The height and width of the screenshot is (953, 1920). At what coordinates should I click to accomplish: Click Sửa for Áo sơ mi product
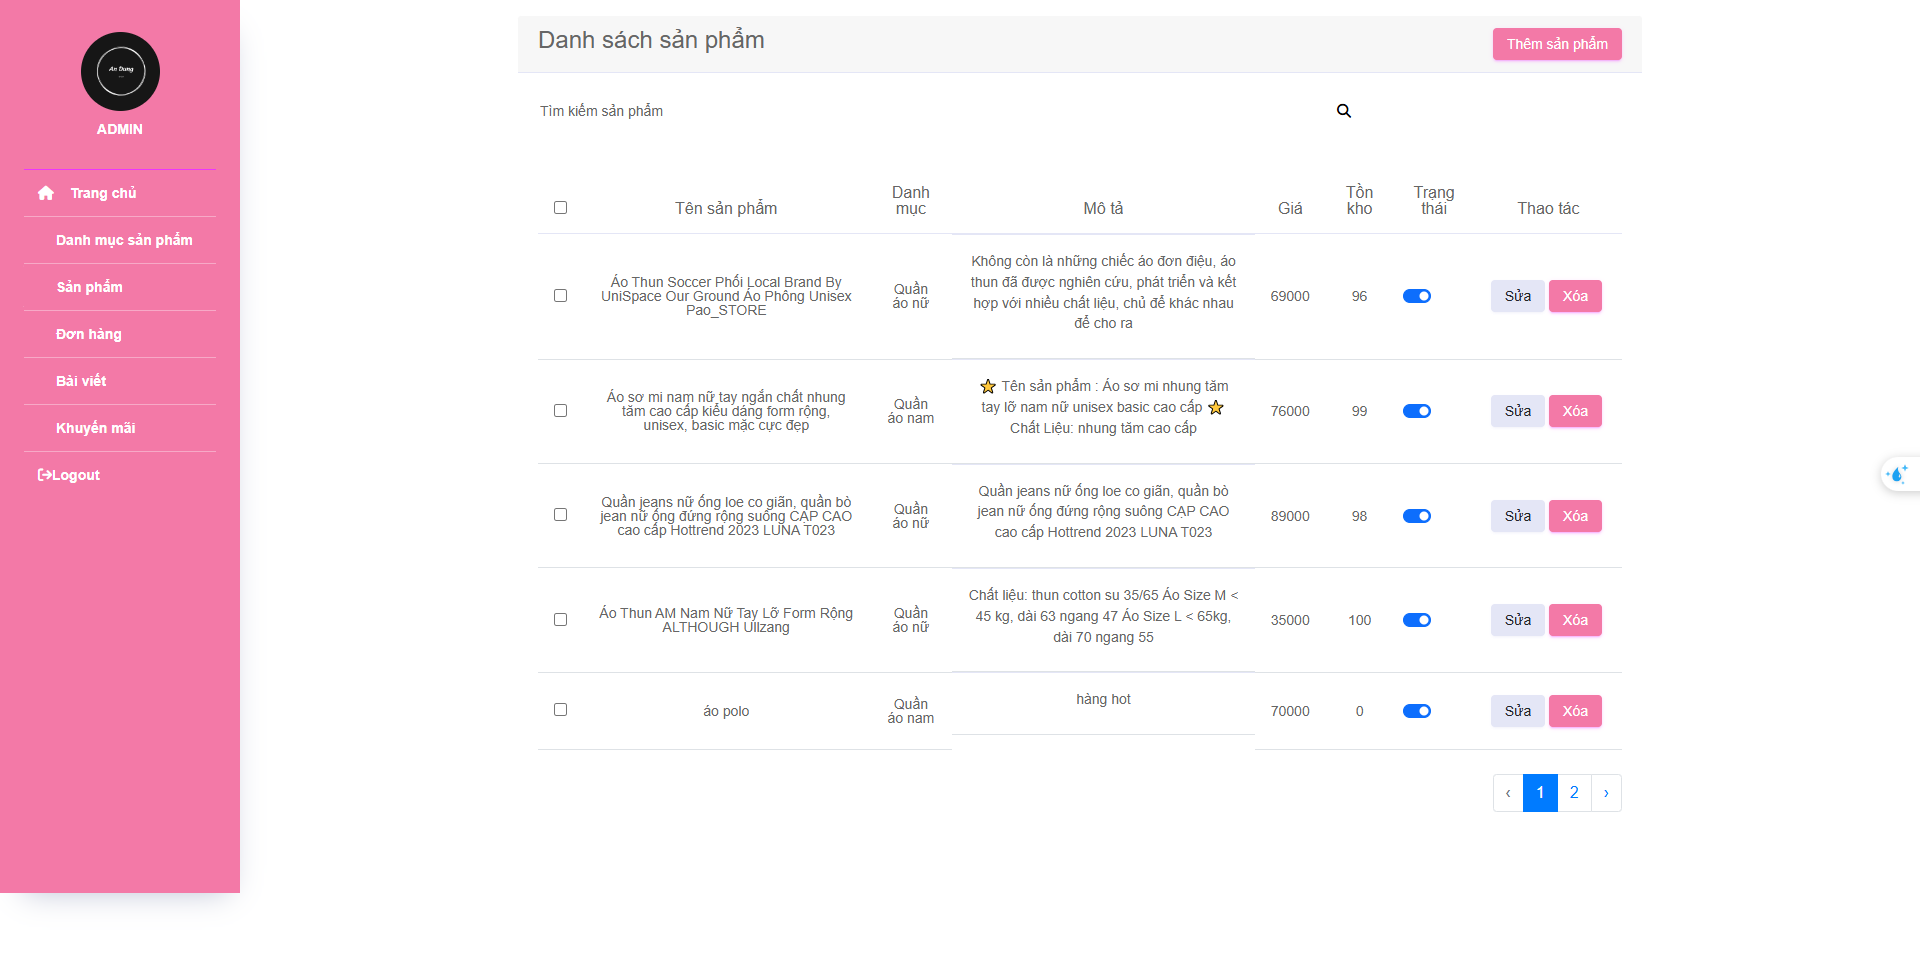click(x=1518, y=411)
